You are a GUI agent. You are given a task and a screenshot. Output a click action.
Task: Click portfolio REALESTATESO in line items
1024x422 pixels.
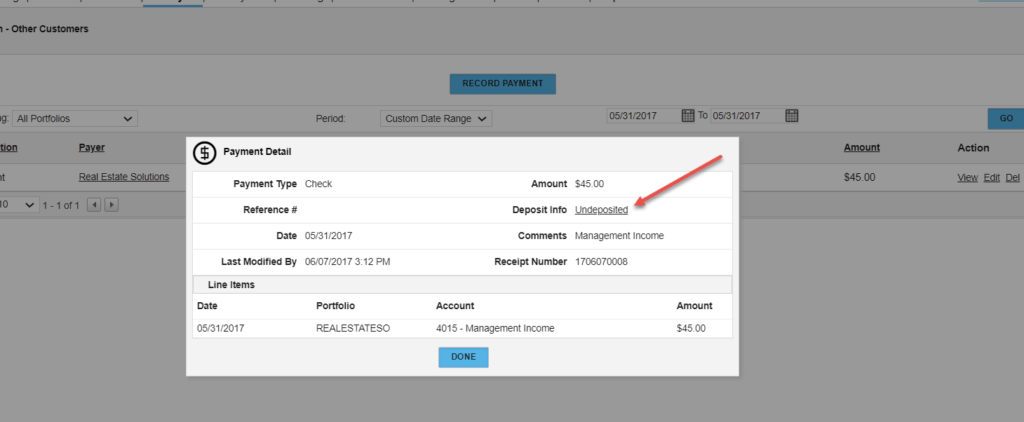[x=353, y=329]
